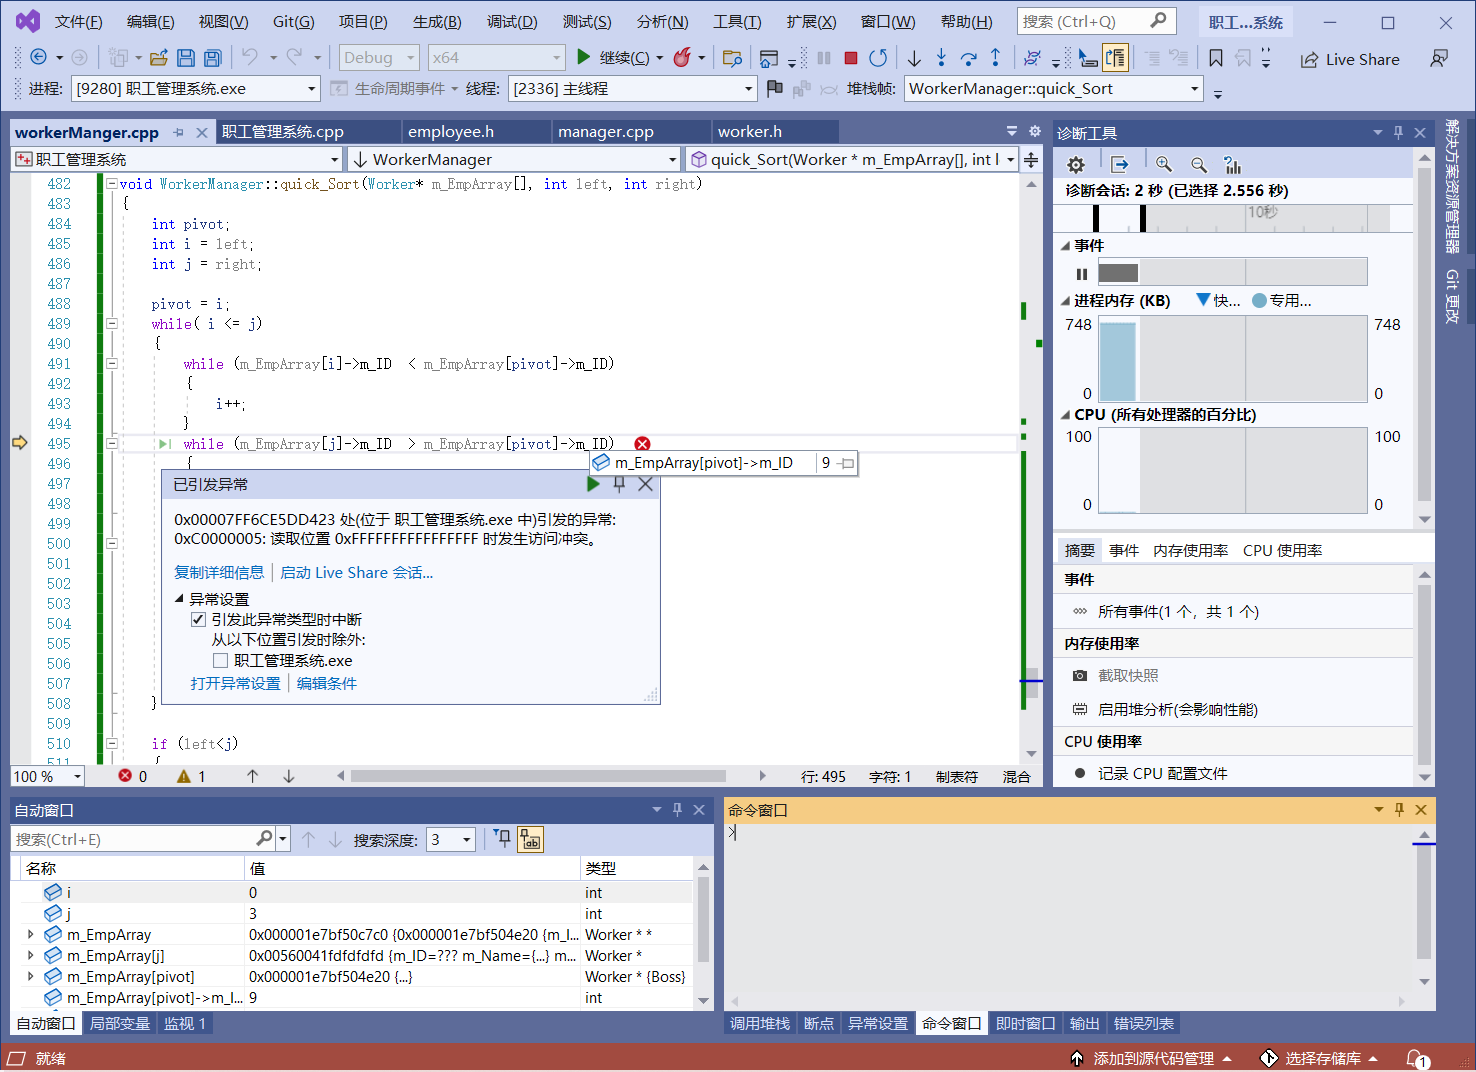Open the thread 主线程 dropdown
Image resolution: width=1476 pixels, height=1072 pixels.
pyautogui.click(x=633, y=88)
